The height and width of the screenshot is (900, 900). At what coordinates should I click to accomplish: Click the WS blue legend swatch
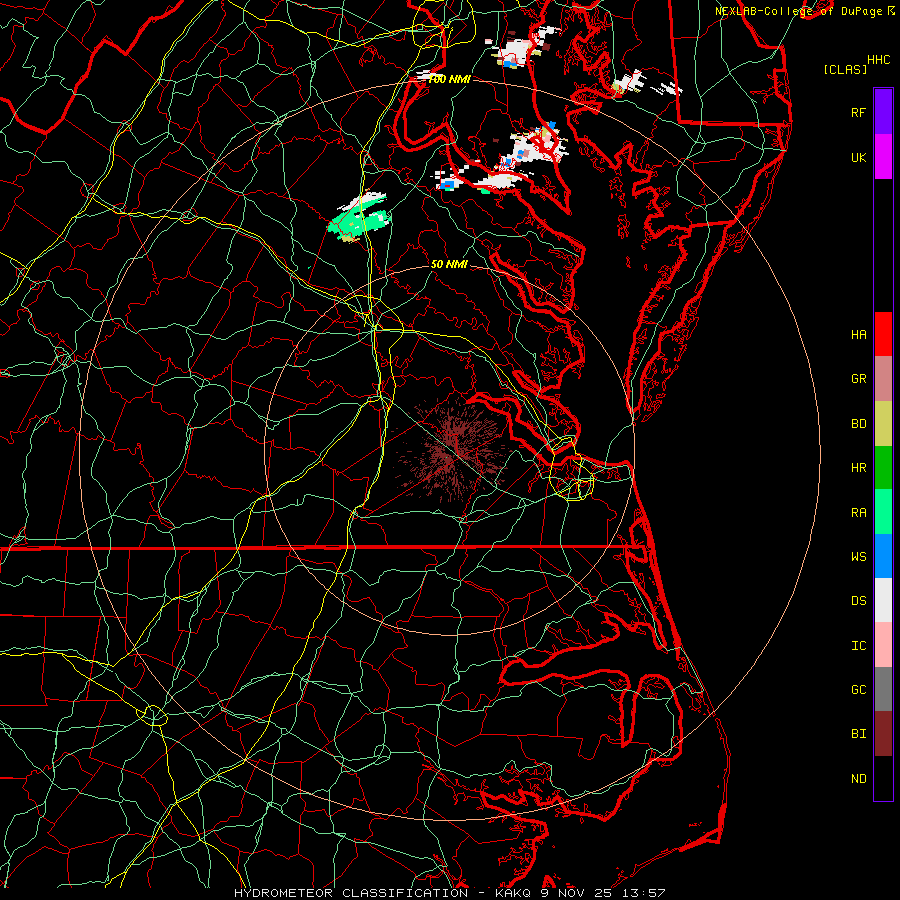point(883,556)
